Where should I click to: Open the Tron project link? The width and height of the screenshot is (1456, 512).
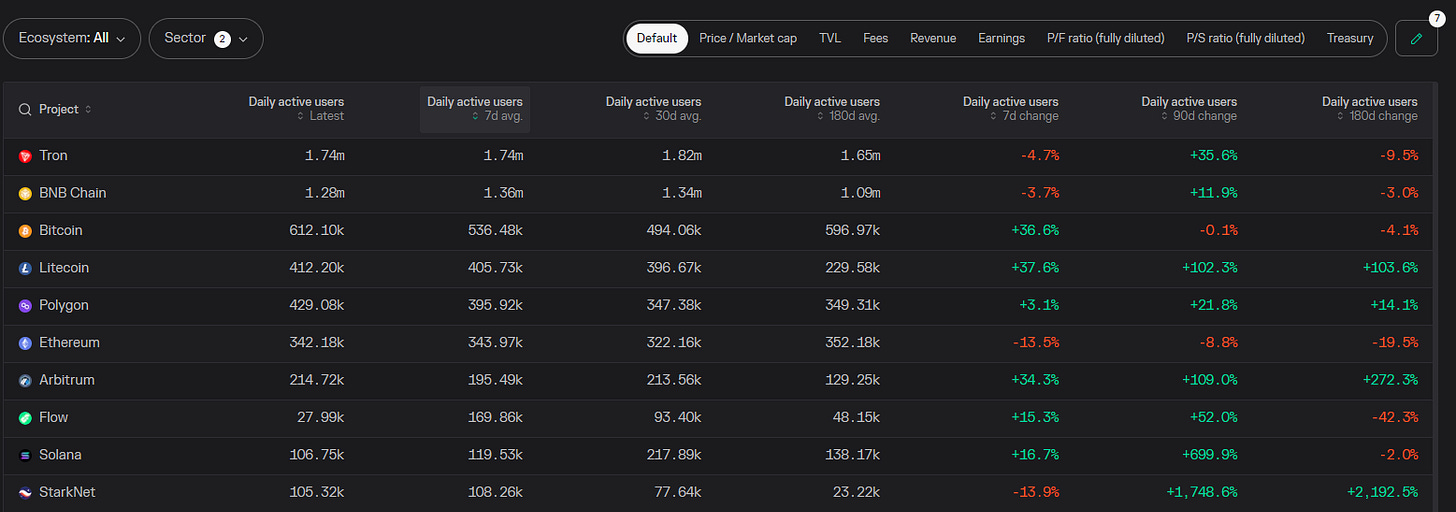tap(54, 156)
